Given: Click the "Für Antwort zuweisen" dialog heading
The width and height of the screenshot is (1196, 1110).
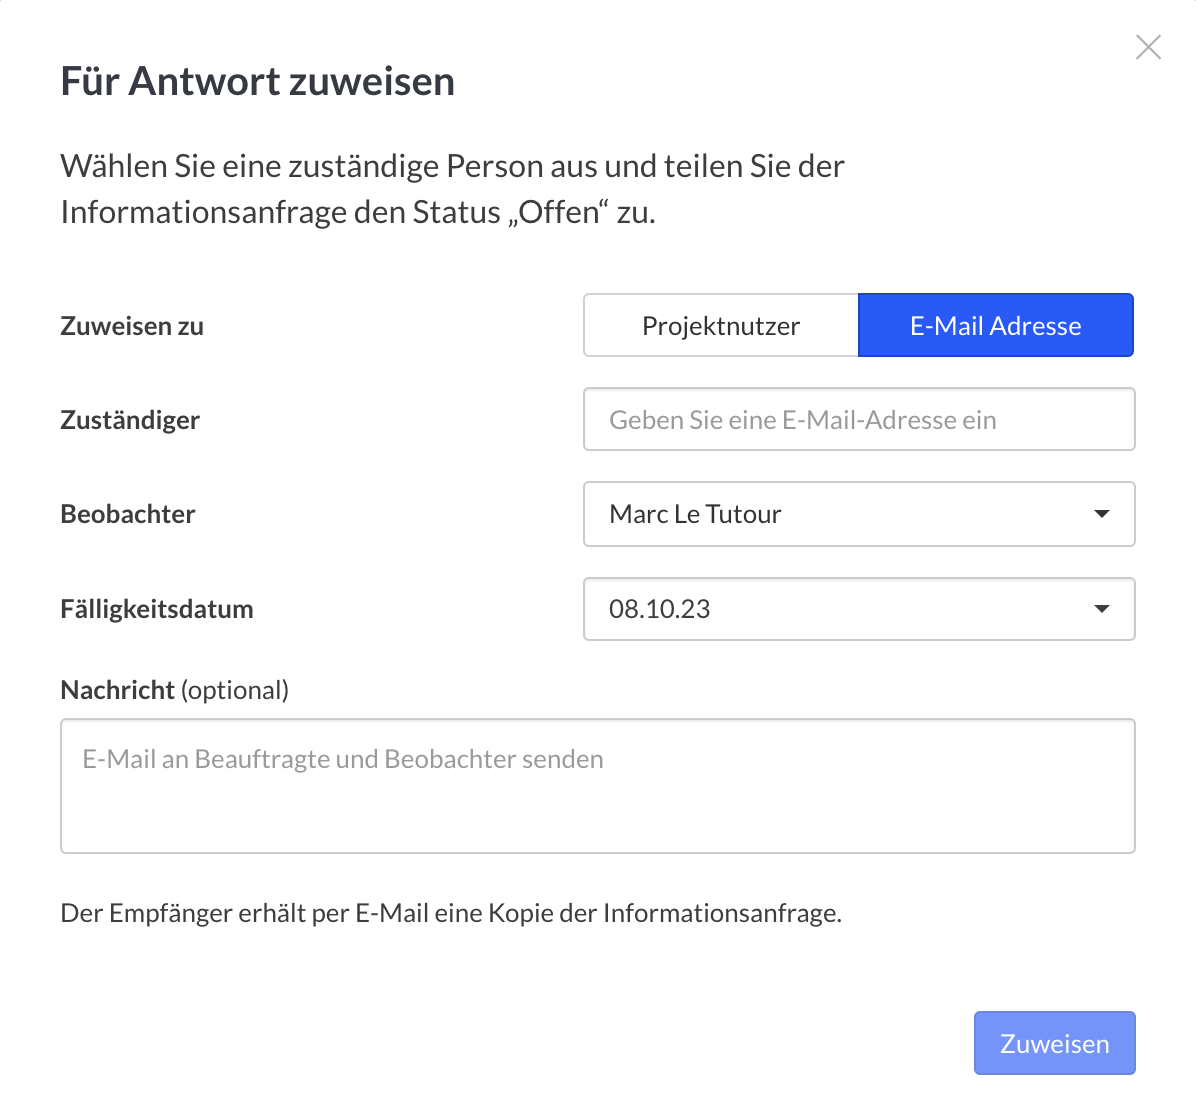Looking at the screenshot, I should click(x=257, y=81).
